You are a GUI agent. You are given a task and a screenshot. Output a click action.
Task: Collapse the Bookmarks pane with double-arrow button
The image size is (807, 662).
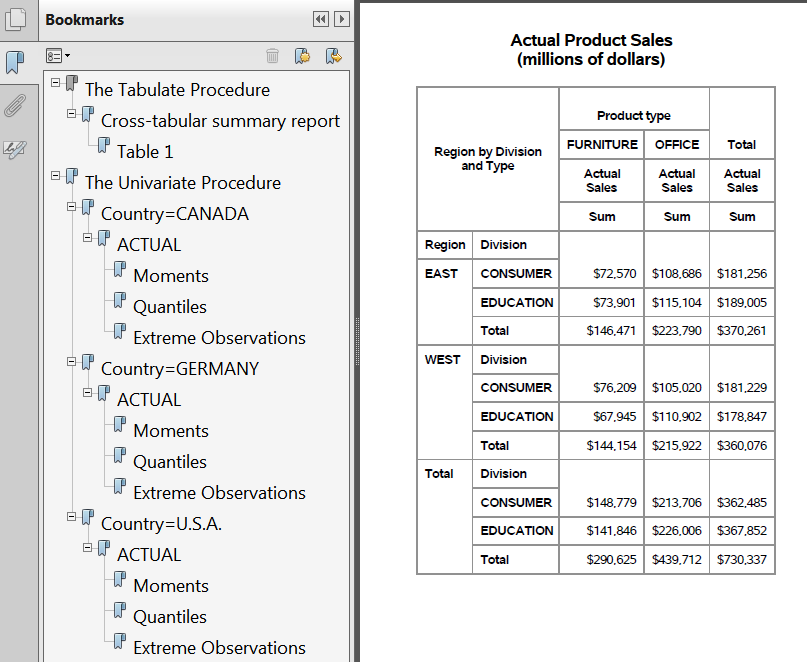[x=320, y=19]
